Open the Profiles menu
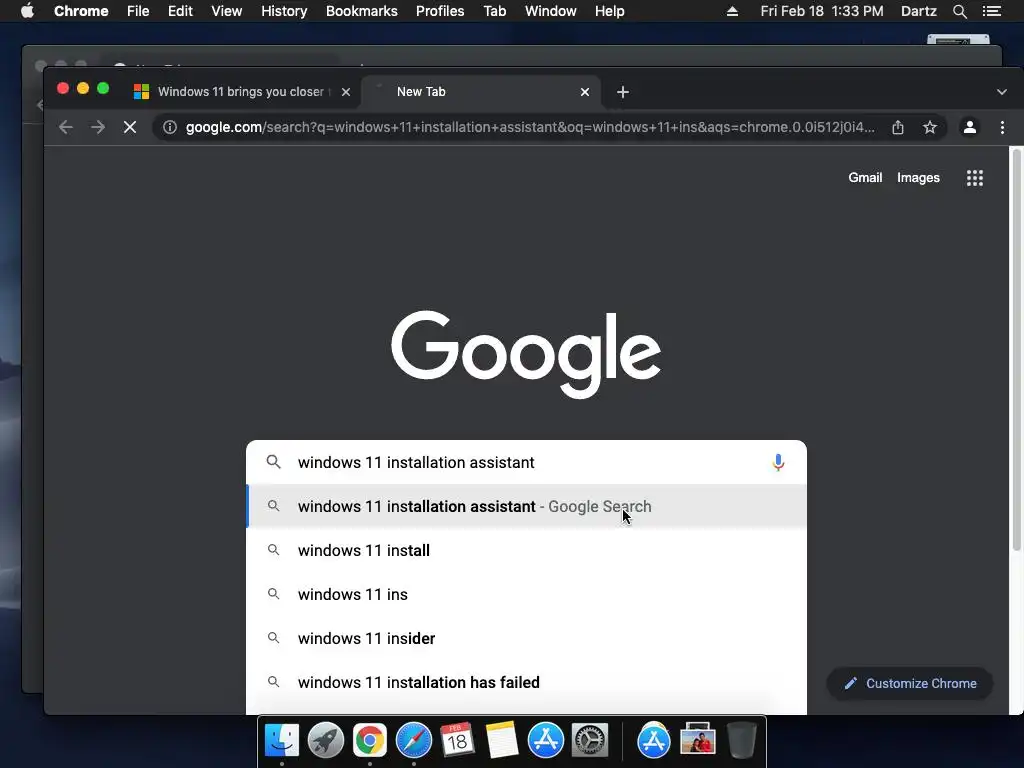 click(x=440, y=11)
